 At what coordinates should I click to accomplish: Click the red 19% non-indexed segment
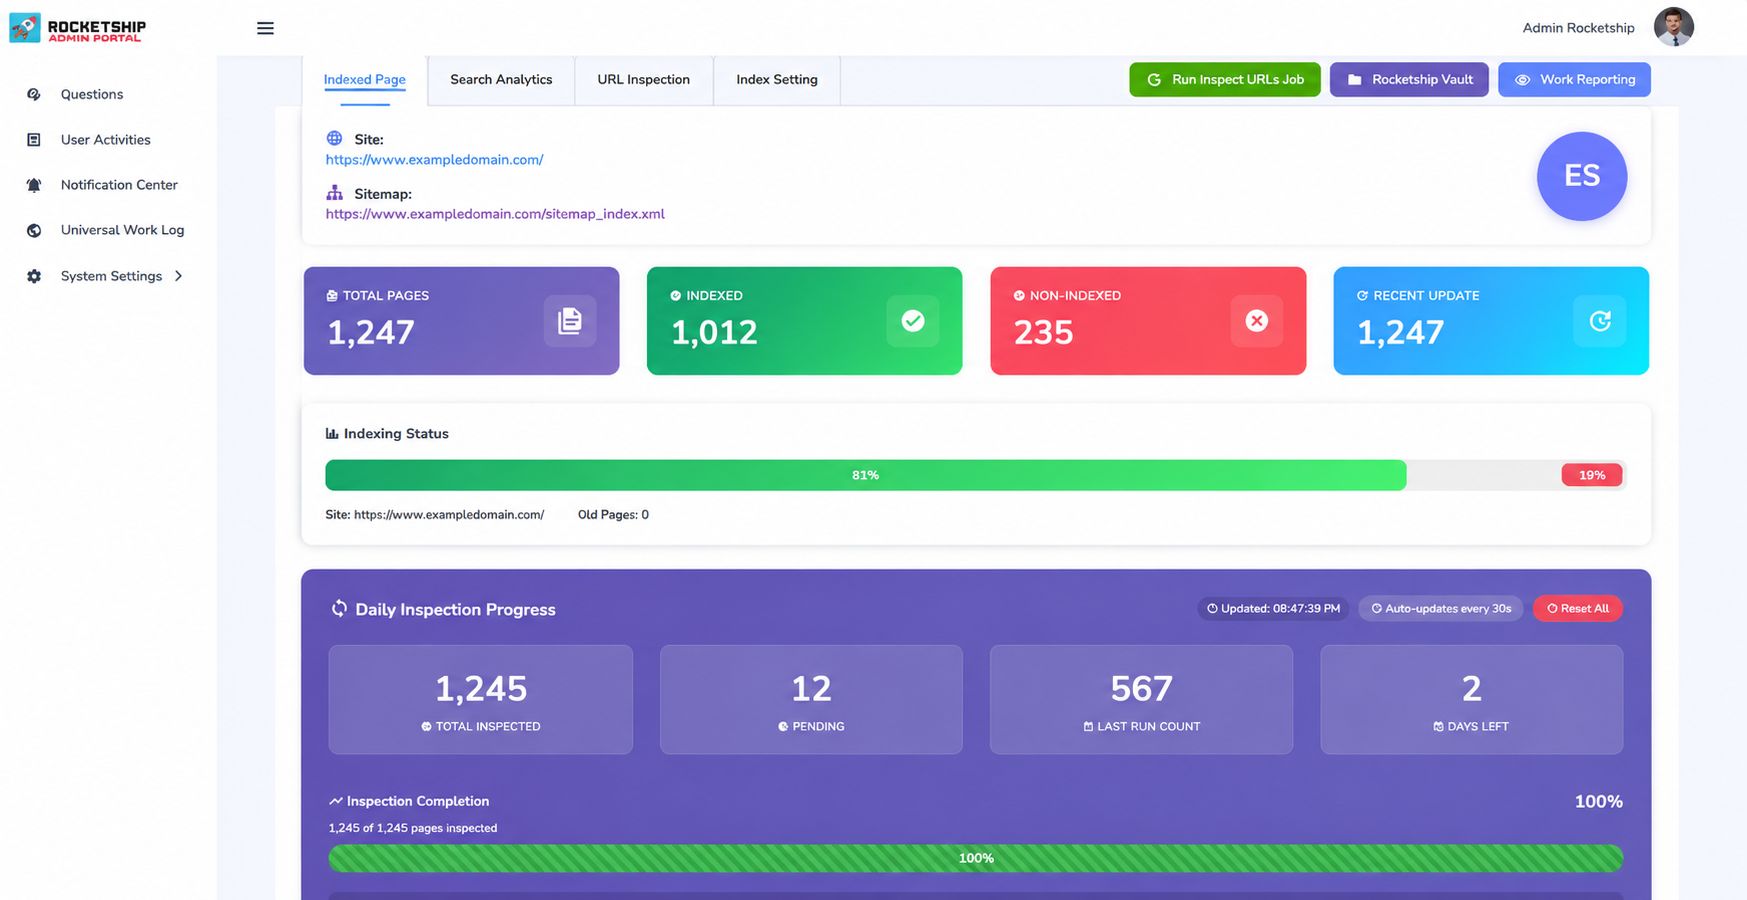click(1592, 475)
